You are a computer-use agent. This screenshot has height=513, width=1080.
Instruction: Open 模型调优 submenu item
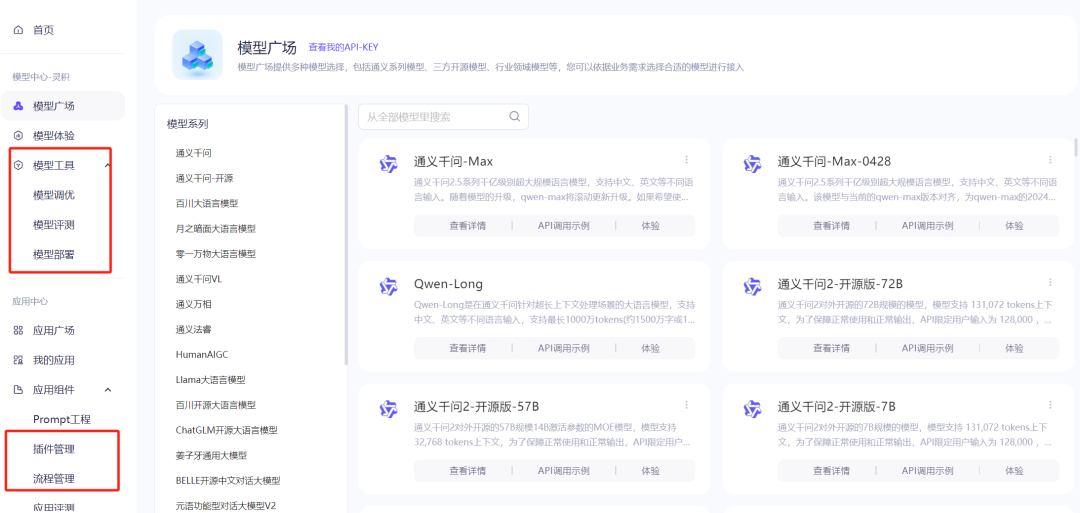click(54, 195)
